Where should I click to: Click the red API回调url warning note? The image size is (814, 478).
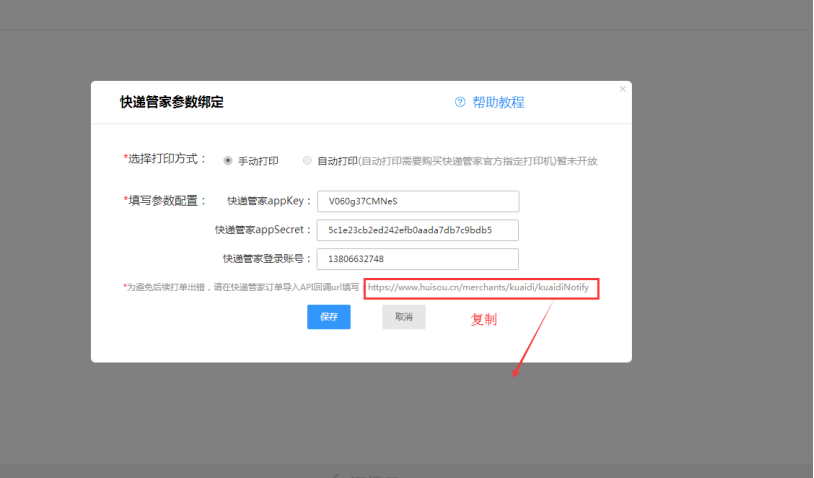tap(240, 288)
